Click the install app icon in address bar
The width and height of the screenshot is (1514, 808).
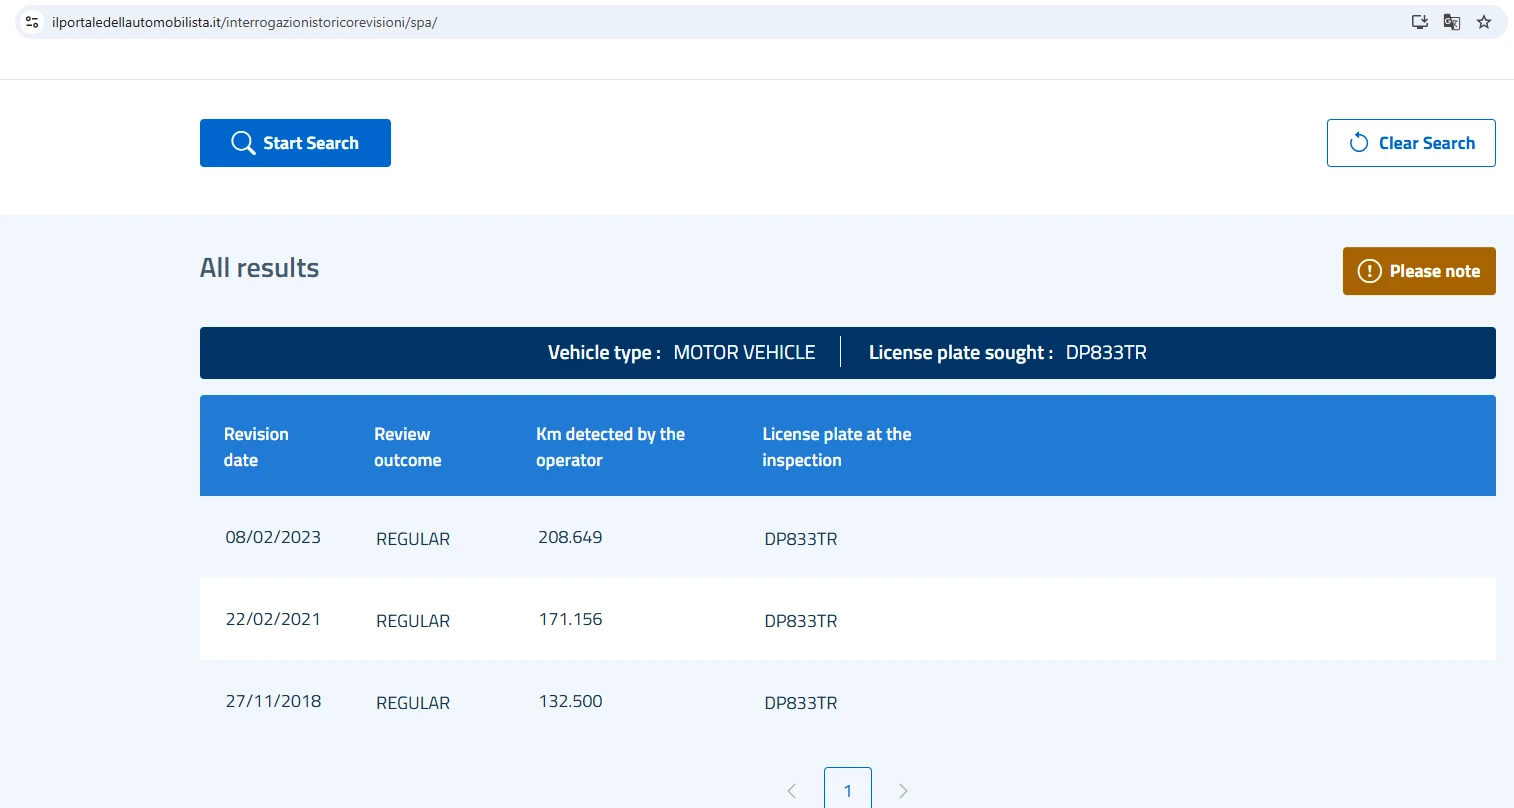click(1419, 22)
